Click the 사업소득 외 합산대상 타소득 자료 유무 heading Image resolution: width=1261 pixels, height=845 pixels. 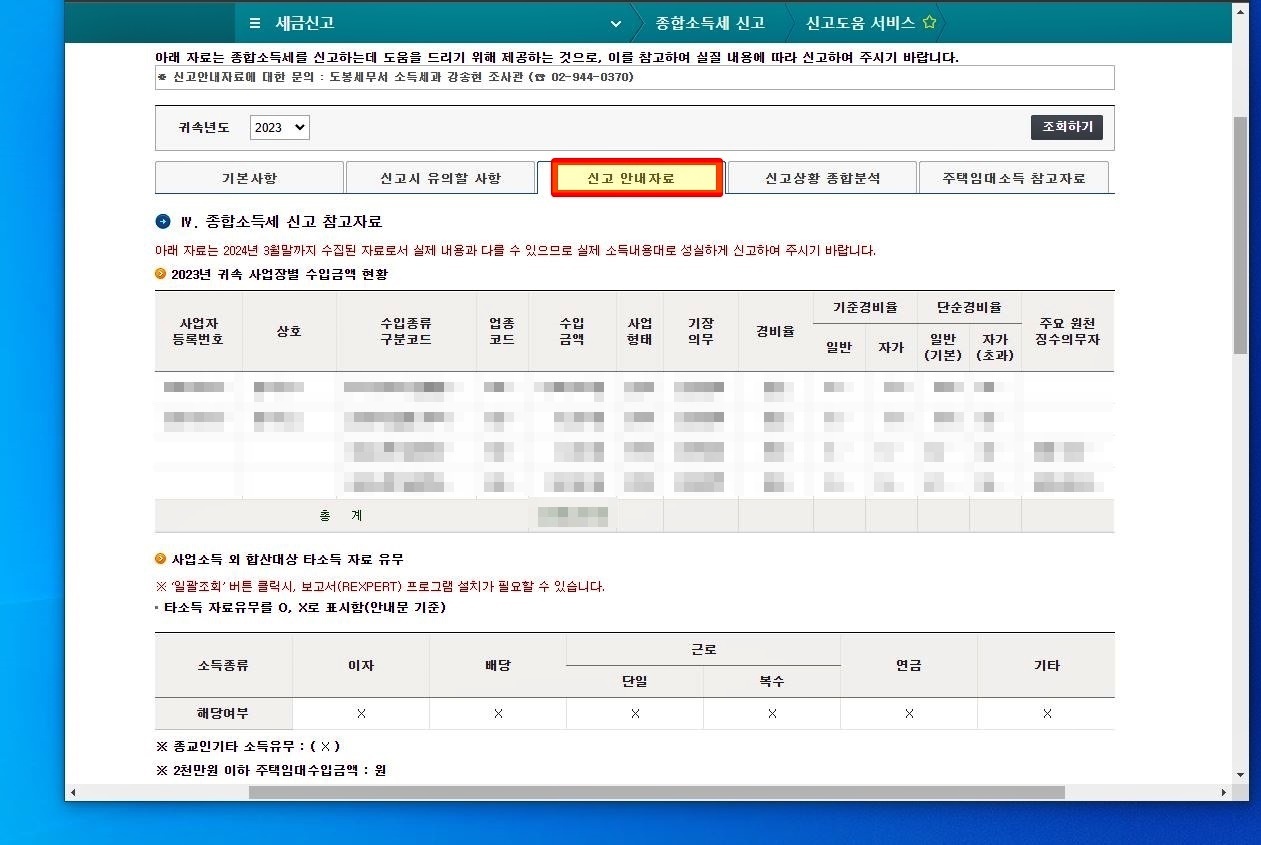[x=287, y=559]
